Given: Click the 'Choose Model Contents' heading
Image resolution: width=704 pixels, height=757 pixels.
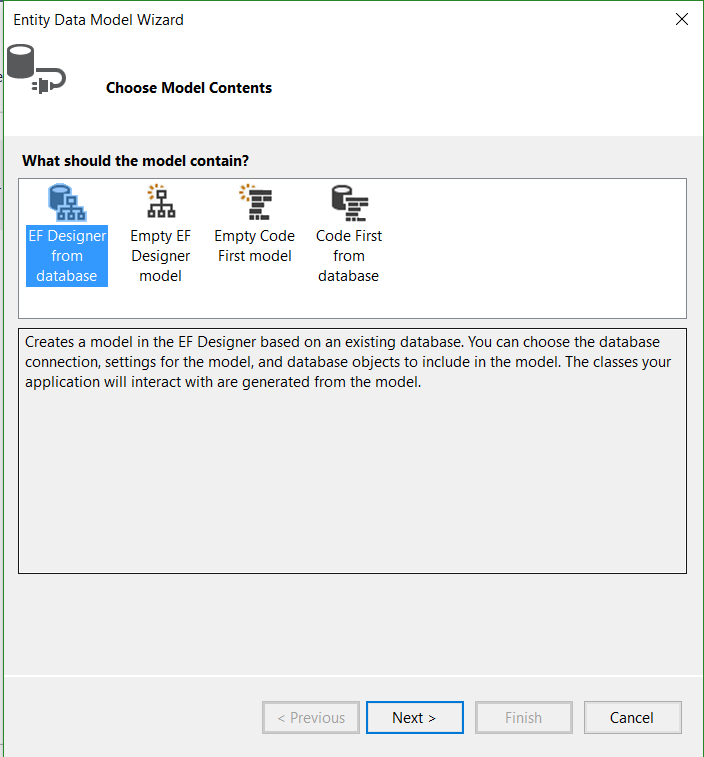Looking at the screenshot, I should [x=189, y=88].
